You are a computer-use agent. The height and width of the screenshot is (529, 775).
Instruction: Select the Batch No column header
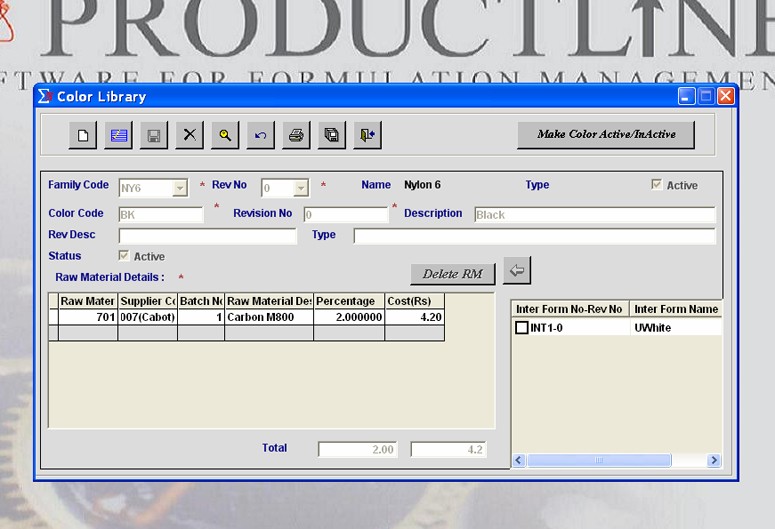(x=201, y=301)
